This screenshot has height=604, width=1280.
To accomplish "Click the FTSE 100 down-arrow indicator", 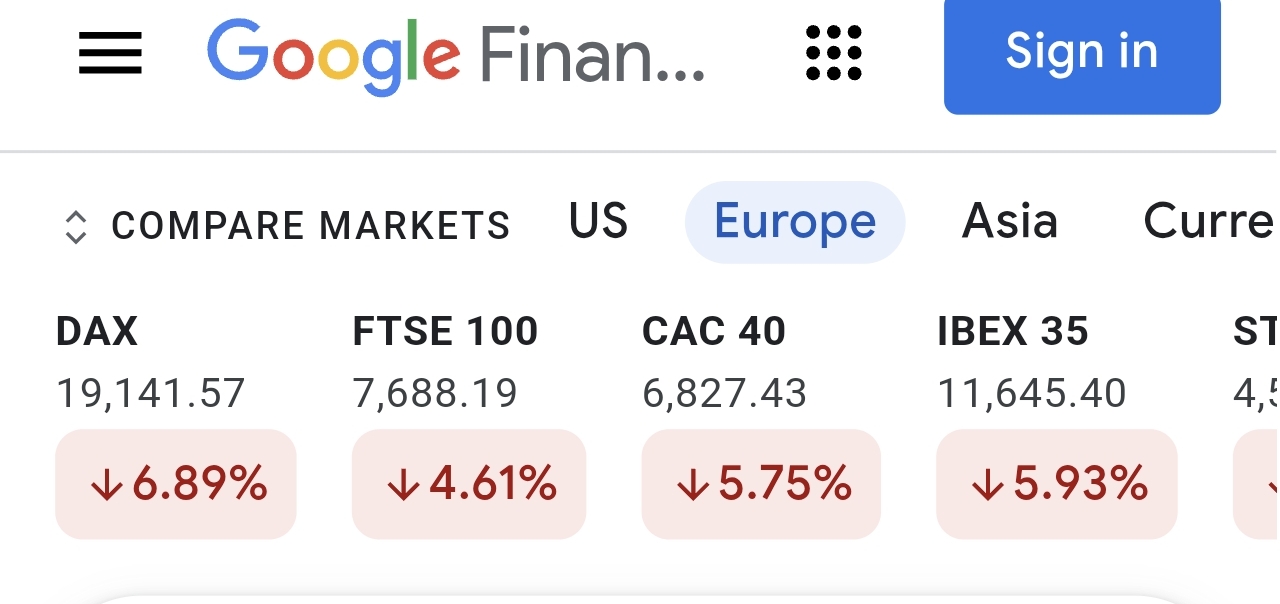I will pos(403,485).
